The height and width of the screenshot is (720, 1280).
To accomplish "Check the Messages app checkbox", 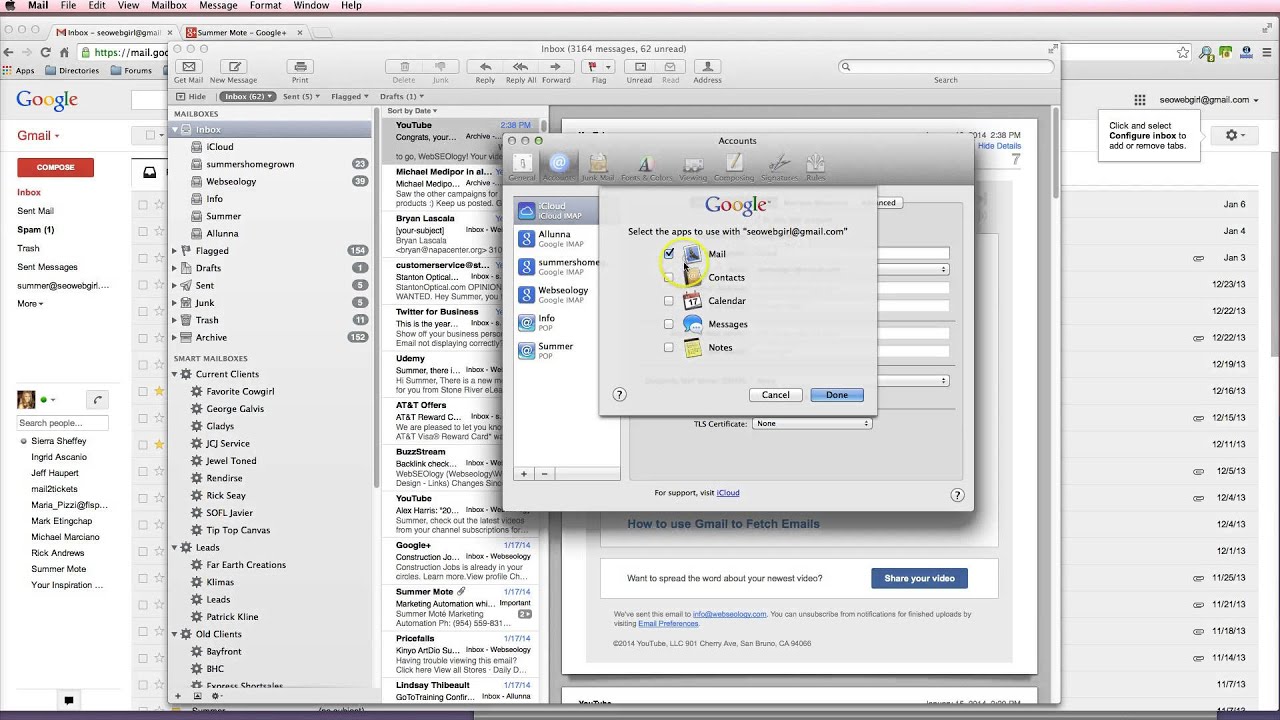I will [x=669, y=324].
